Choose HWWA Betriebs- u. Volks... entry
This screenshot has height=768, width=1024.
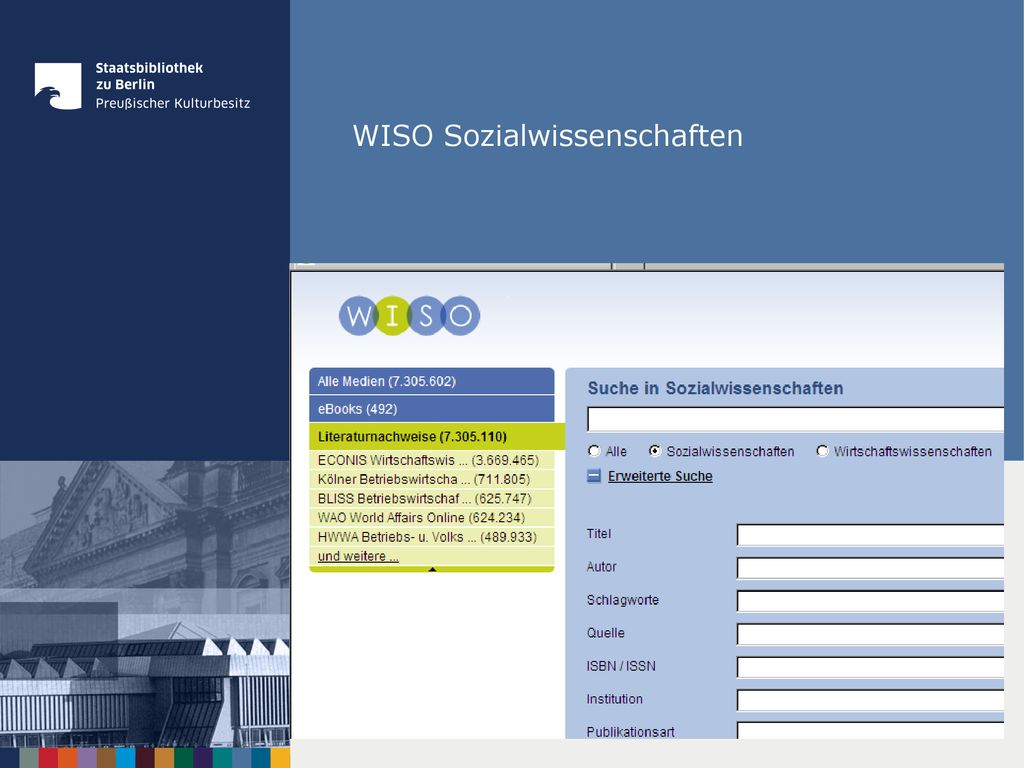pyautogui.click(x=432, y=537)
